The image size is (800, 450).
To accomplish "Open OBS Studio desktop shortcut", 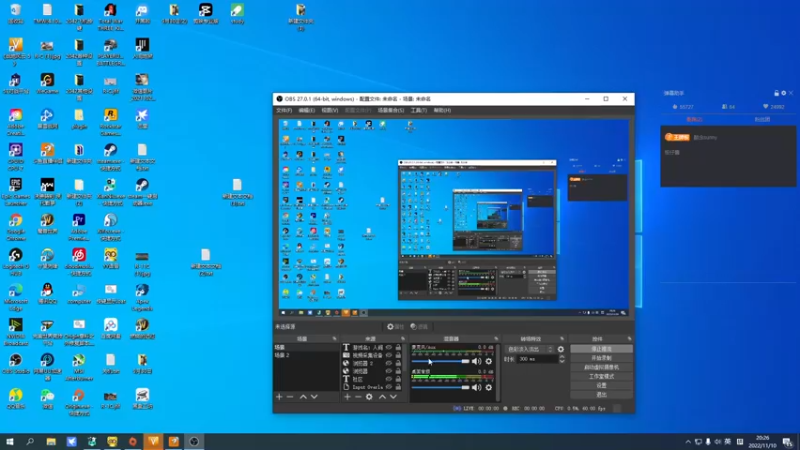I will point(15,364).
